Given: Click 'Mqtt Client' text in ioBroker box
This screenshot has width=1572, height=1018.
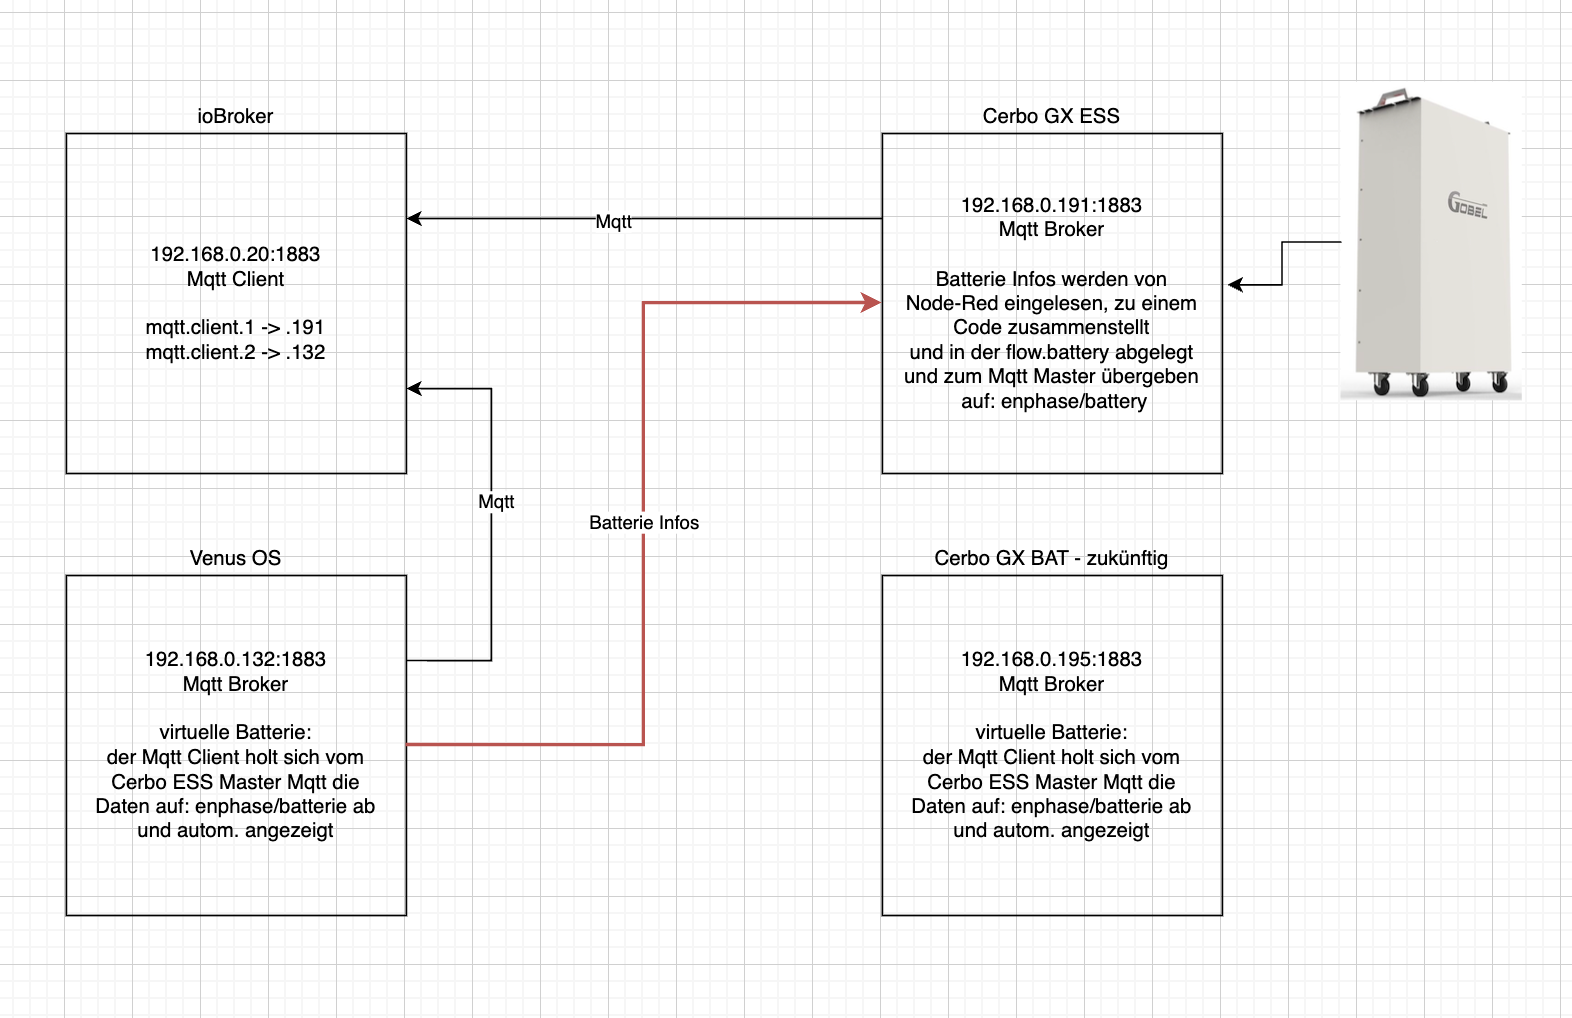Looking at the screenshot, I should (235, 279).
